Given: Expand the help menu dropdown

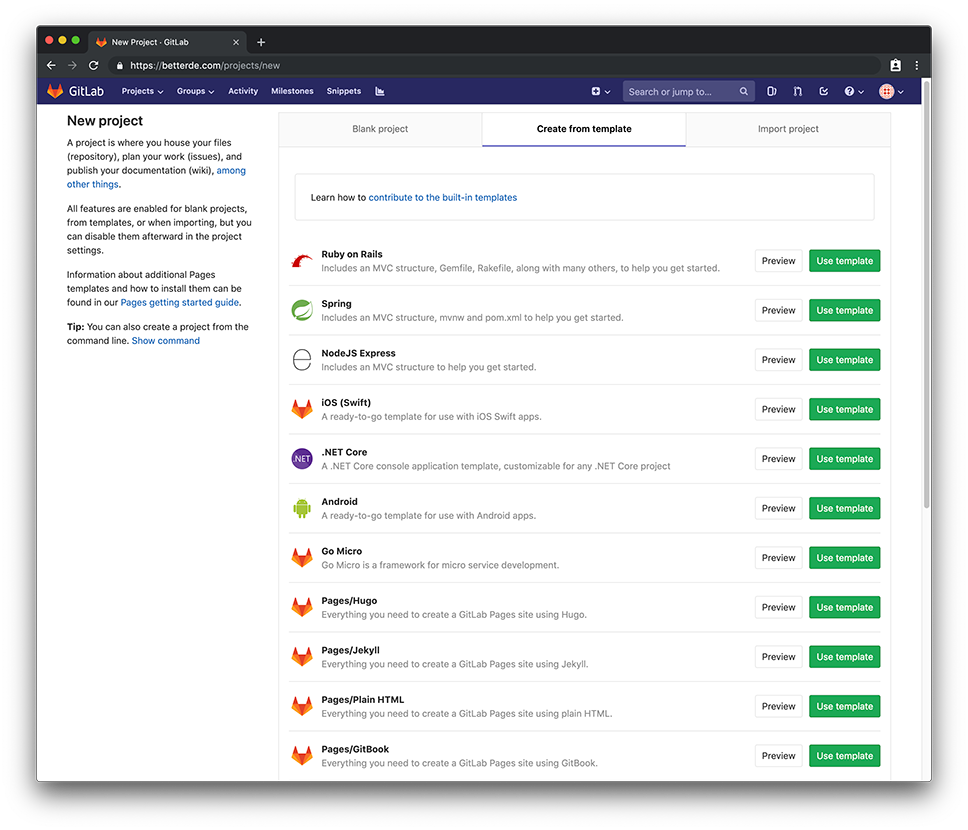Looking at the screenshot, I should click(852, 90).
